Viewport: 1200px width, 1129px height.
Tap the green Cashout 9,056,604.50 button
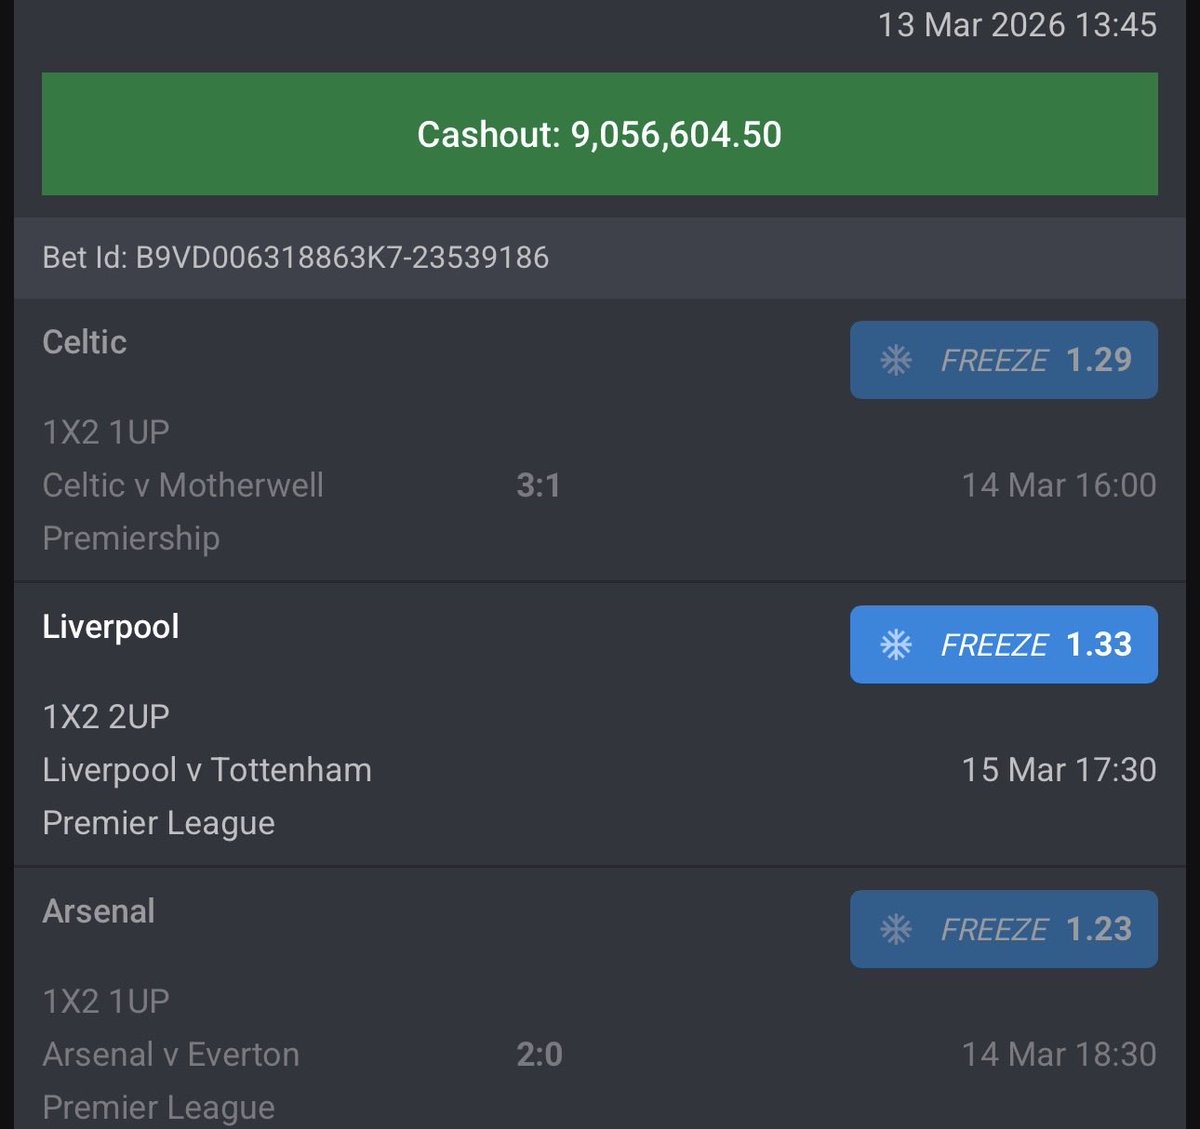600,134
